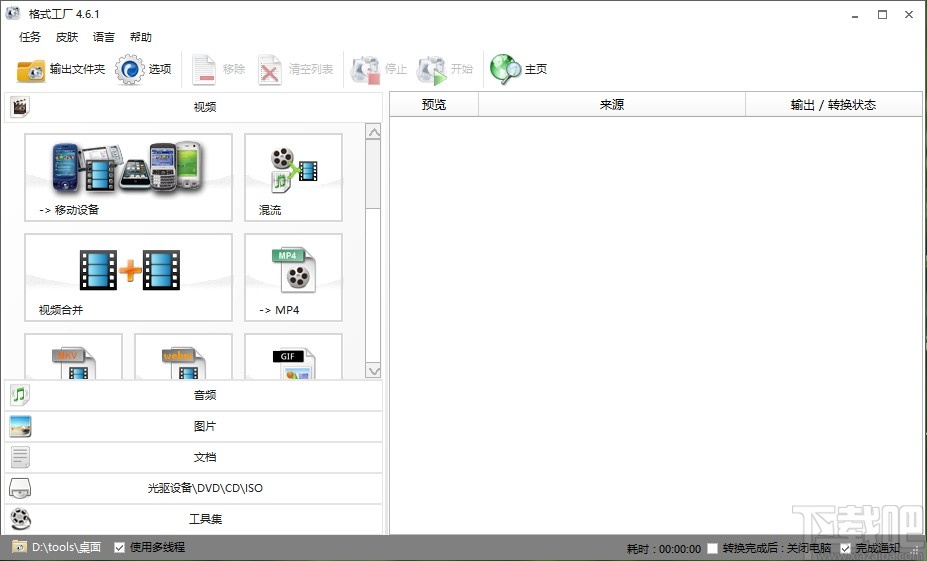Click the audio music note icon
The width and height of the screenshot is (927, 561).
tap(20, 395)
